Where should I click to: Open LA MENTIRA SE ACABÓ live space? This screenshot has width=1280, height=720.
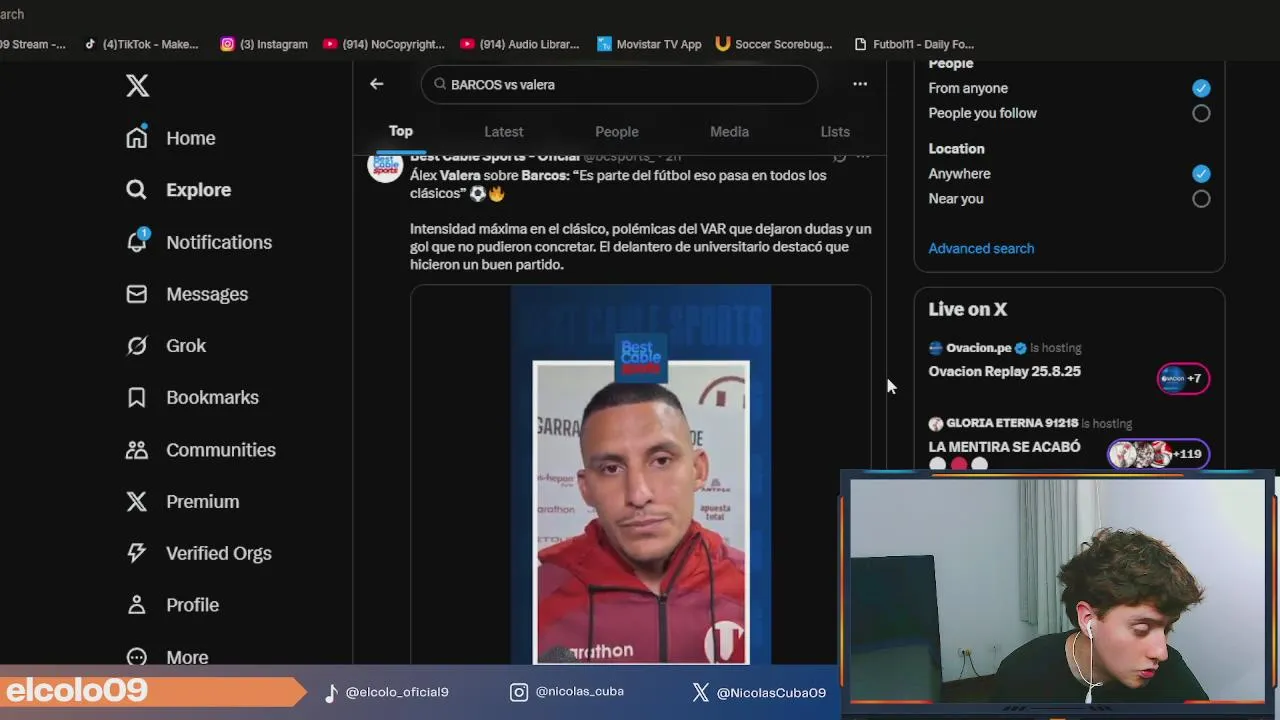point(1004,447)
